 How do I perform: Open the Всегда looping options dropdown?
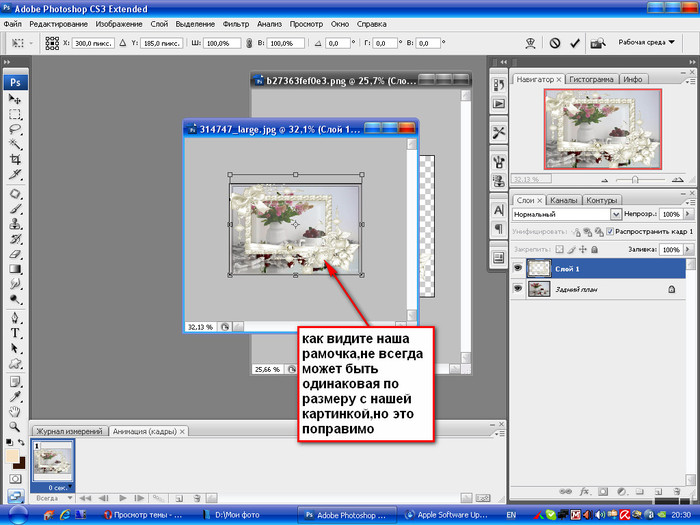tap(53, 498)
